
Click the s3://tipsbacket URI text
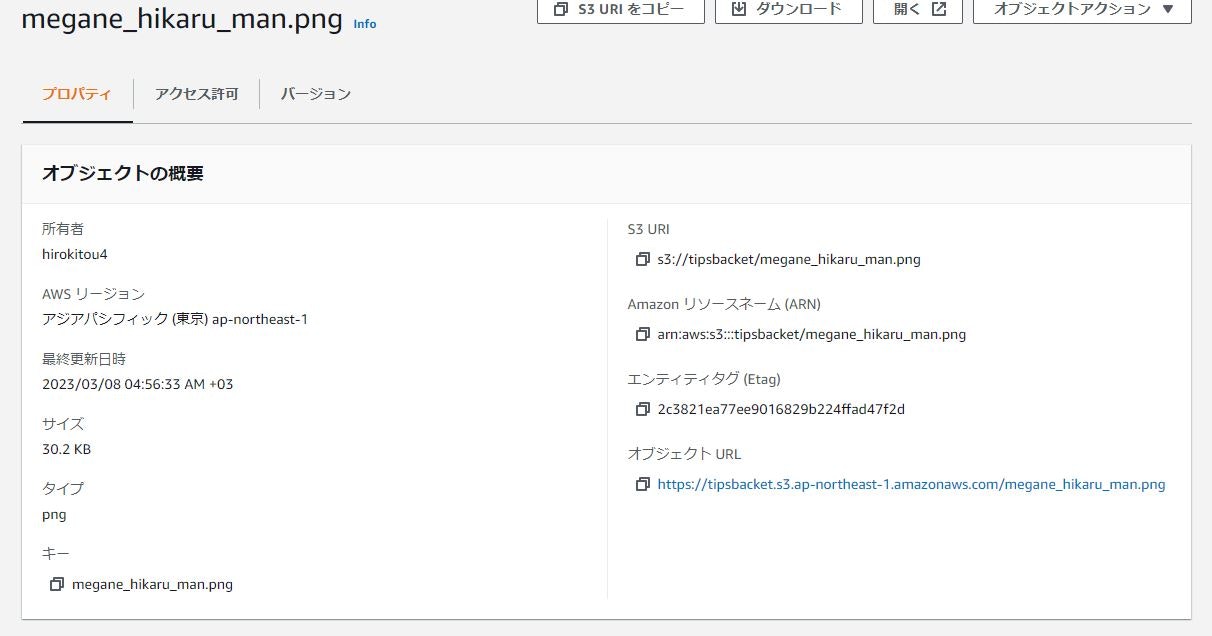tap(789, 259)
